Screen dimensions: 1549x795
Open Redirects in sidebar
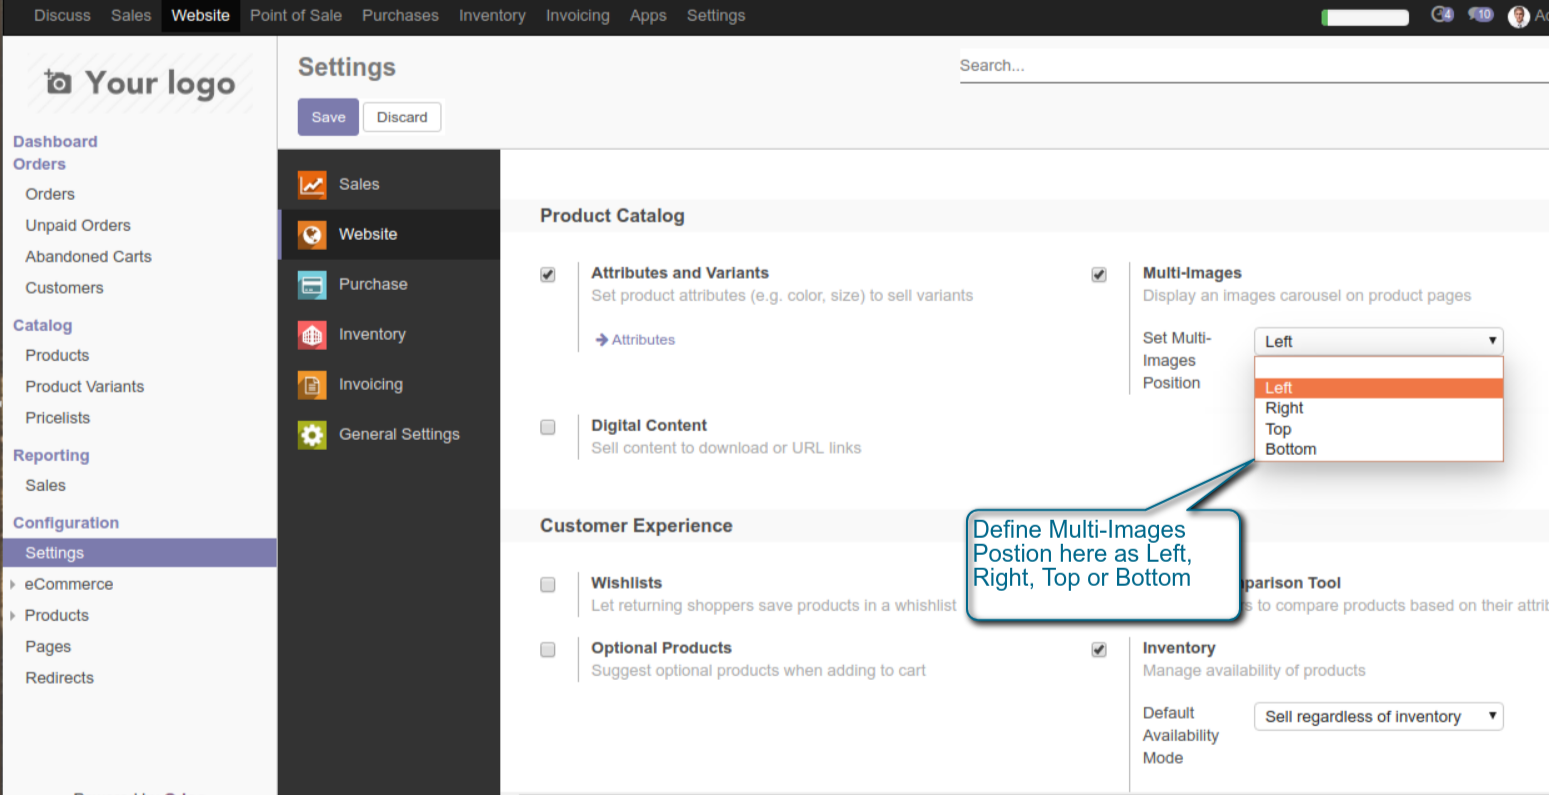[59, 677]
